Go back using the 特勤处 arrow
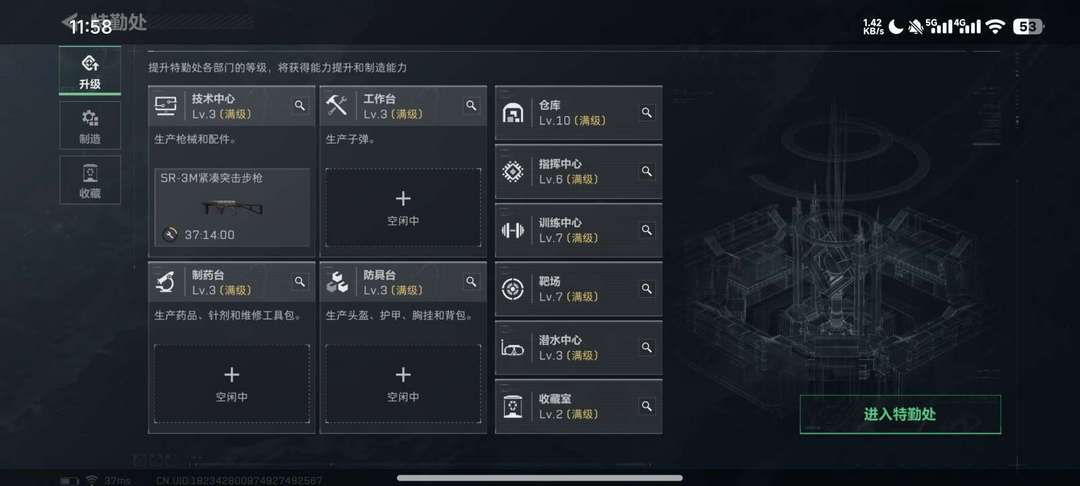 68,22
